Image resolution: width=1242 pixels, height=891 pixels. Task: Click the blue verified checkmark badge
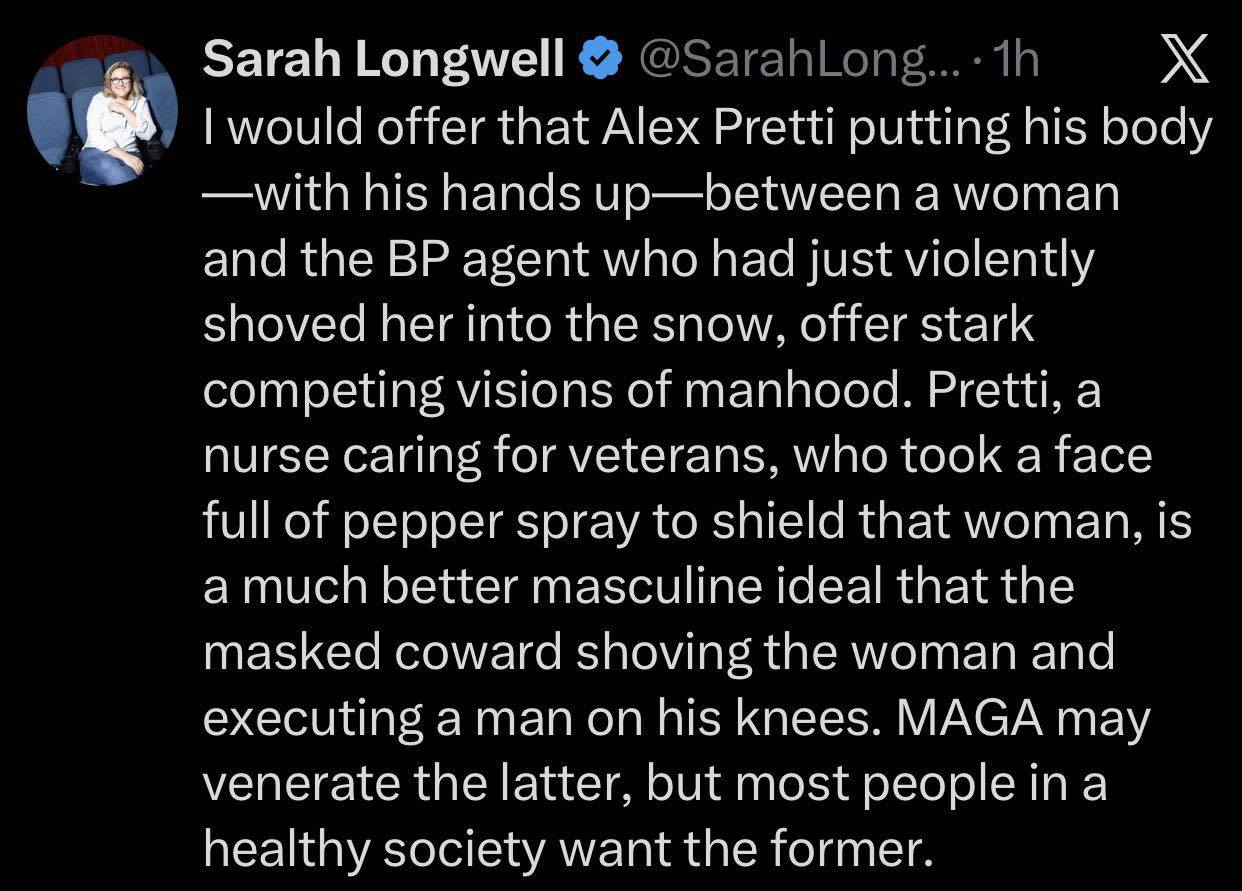[x=599, y=62]
